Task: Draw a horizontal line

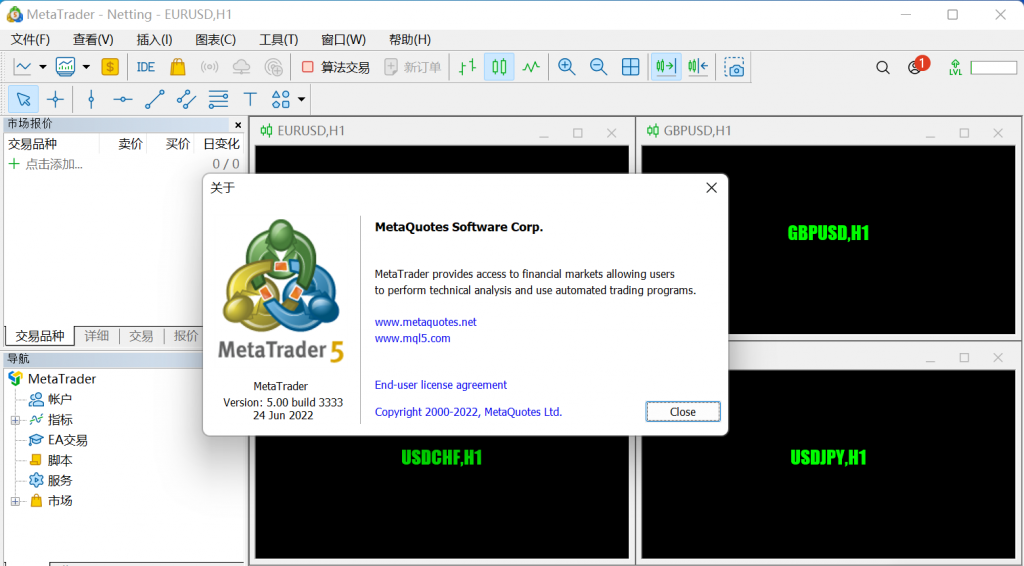Action: click(x=123, y=99)
